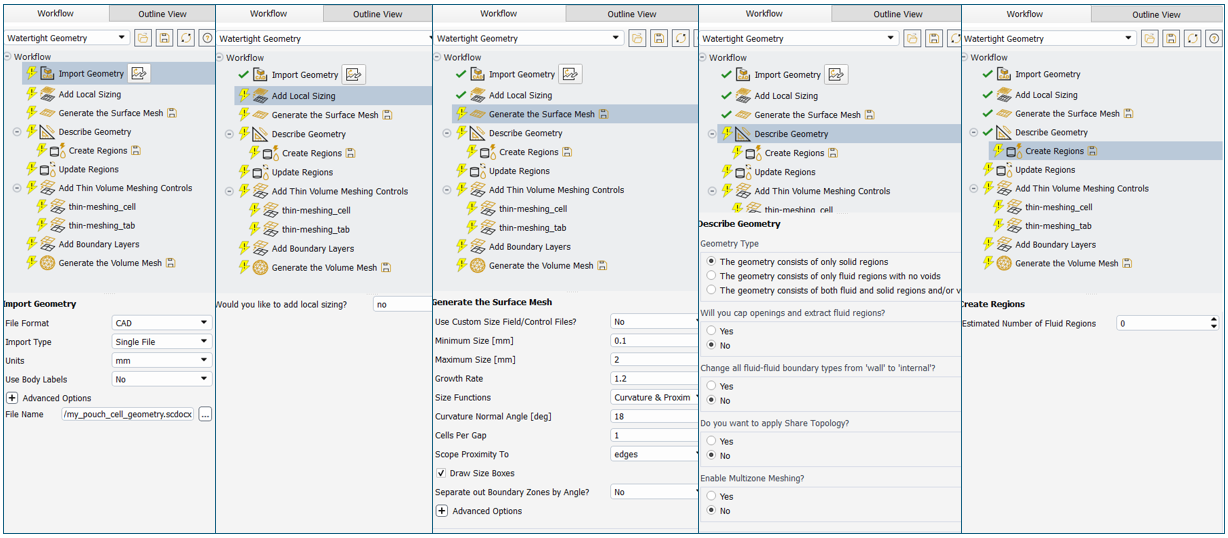This screenshot has height=538, width=1228.
Task: Outline View tab in Add Local Sizing panel
Action: click(377, 14)
